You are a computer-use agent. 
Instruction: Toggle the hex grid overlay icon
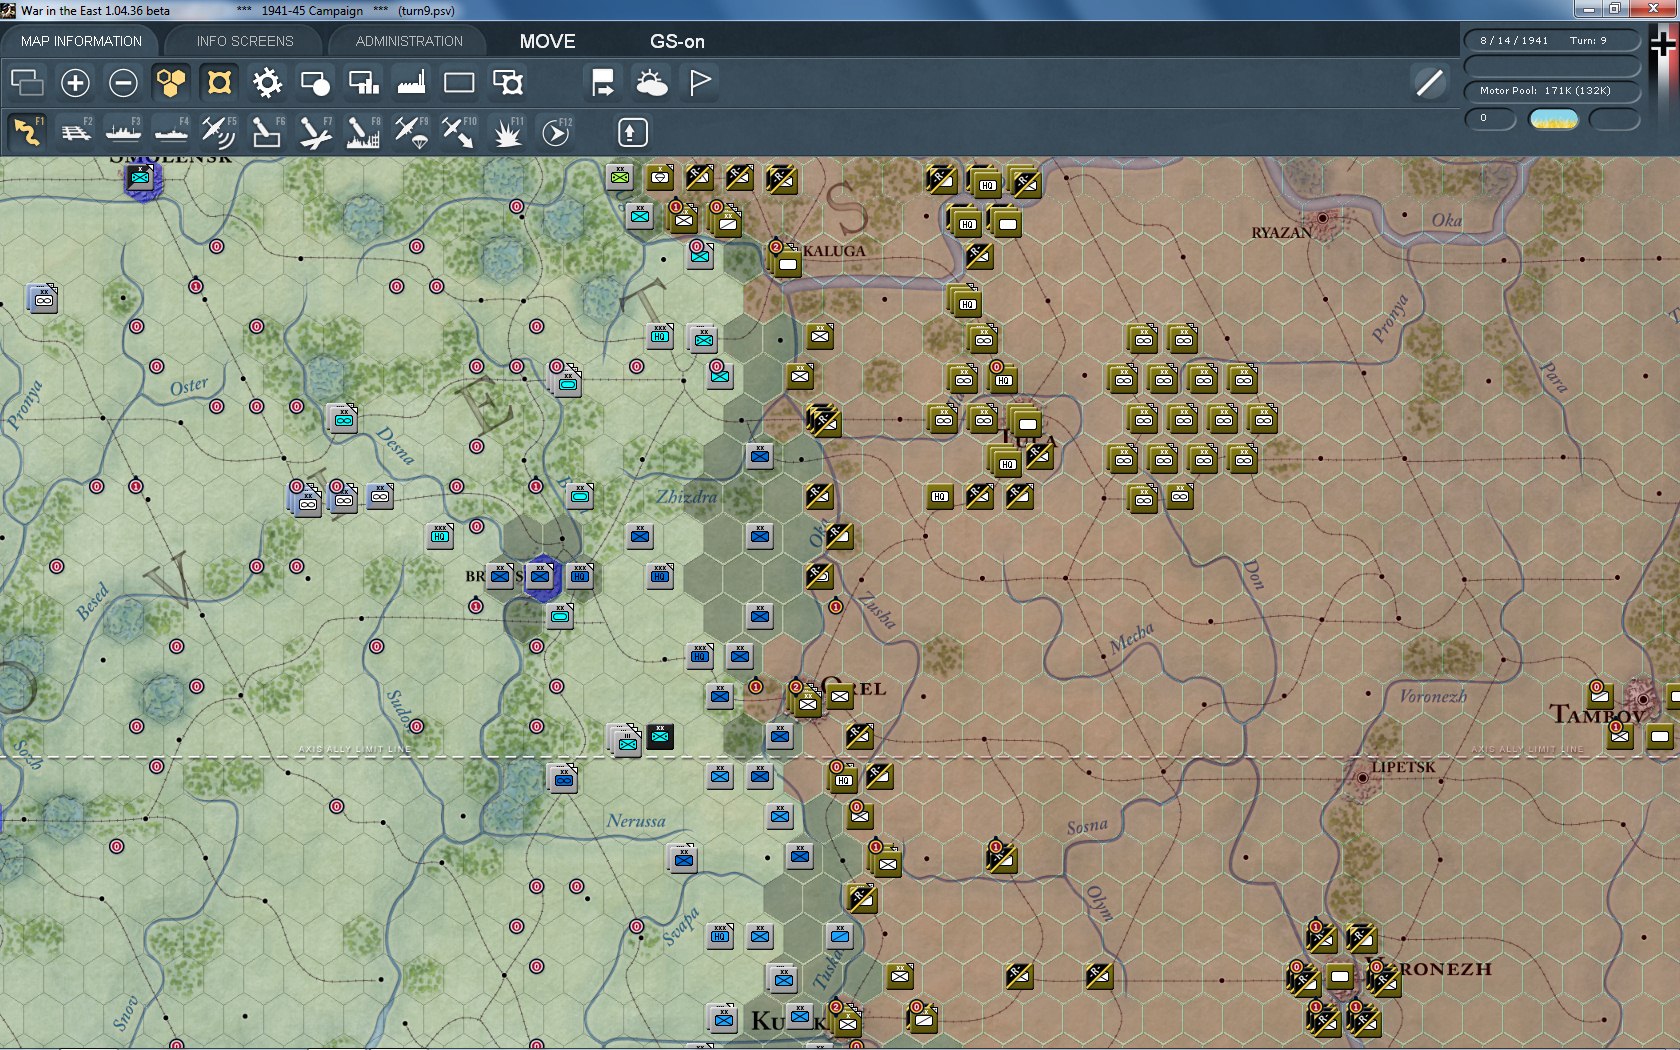171,82
